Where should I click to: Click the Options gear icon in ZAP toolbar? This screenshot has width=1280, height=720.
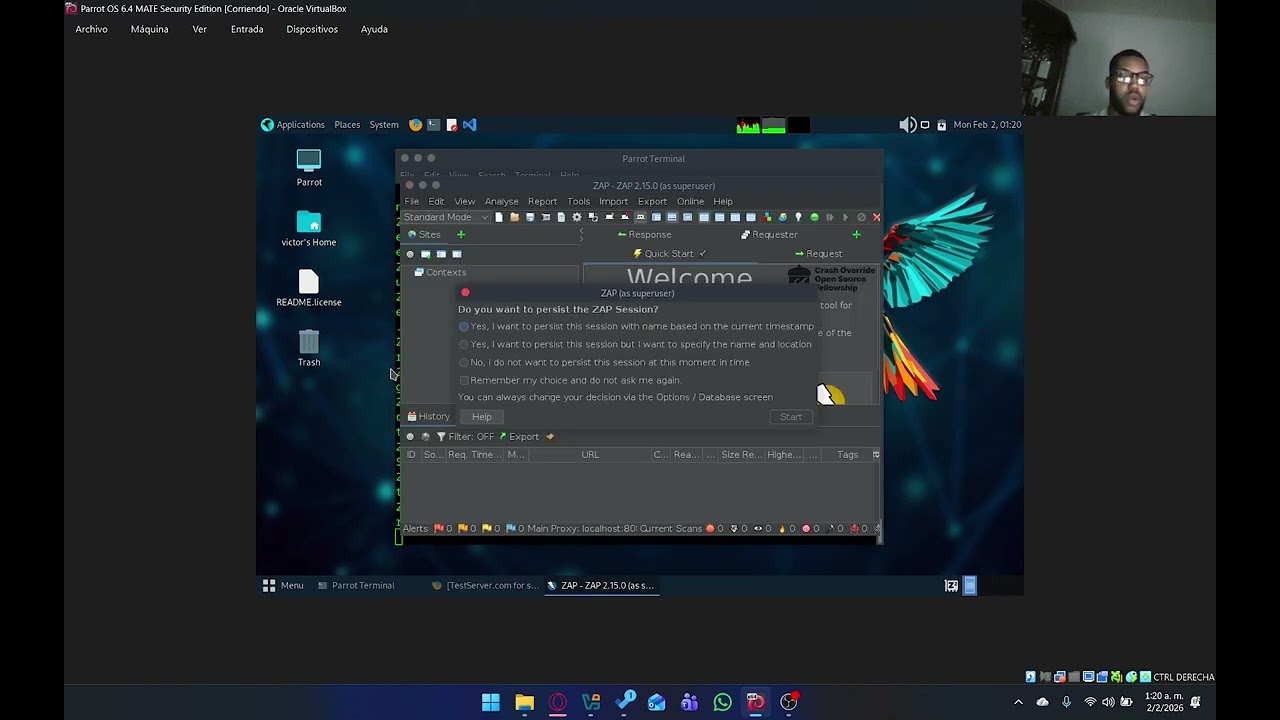point(576,217)
